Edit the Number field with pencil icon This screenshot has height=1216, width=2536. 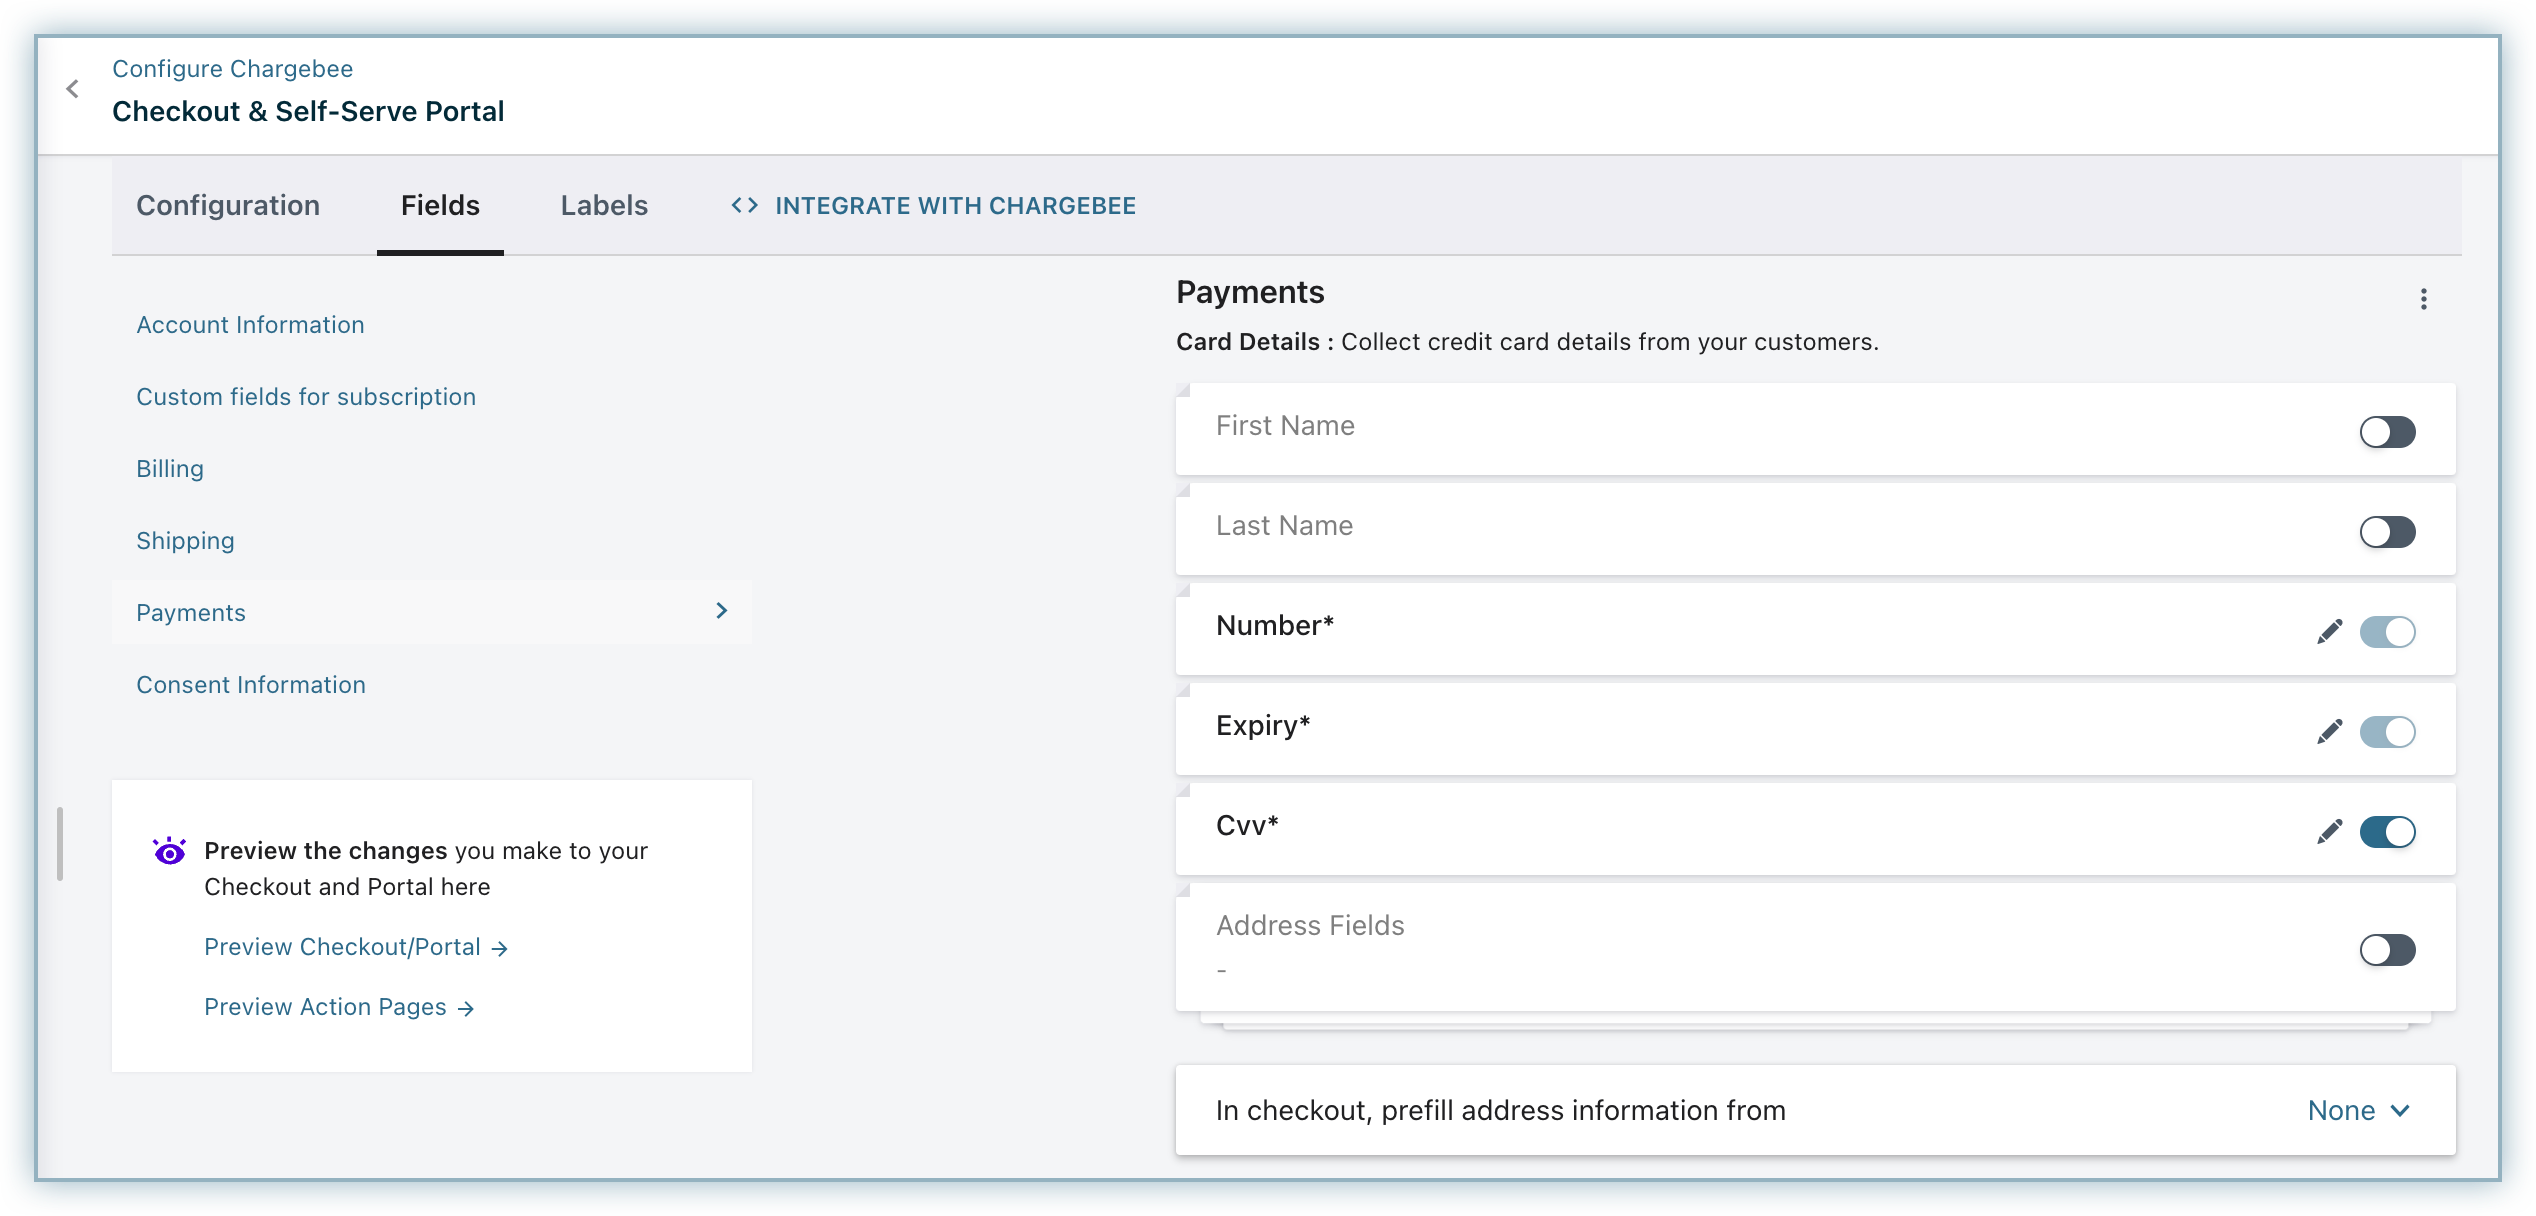pos(2329,632)
